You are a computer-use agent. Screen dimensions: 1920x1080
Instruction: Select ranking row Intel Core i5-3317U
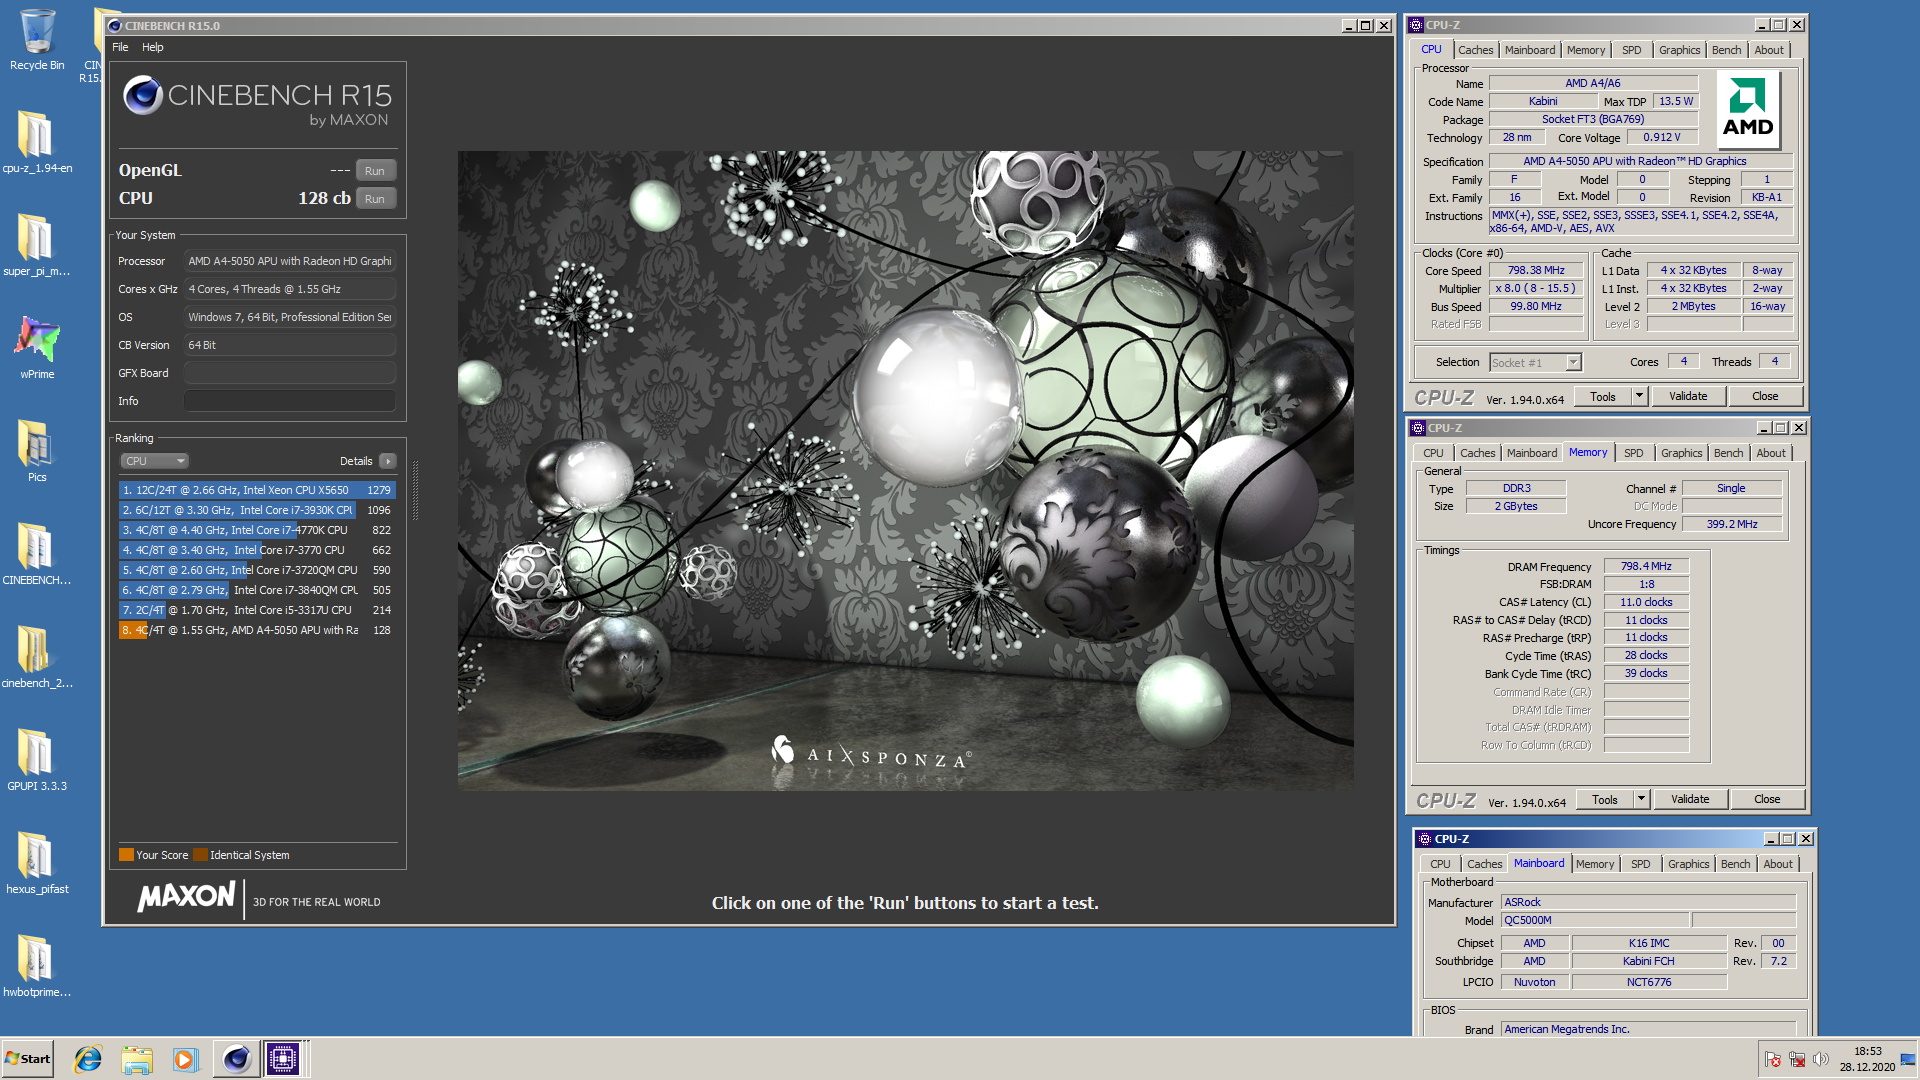click(x=257, y=610)
